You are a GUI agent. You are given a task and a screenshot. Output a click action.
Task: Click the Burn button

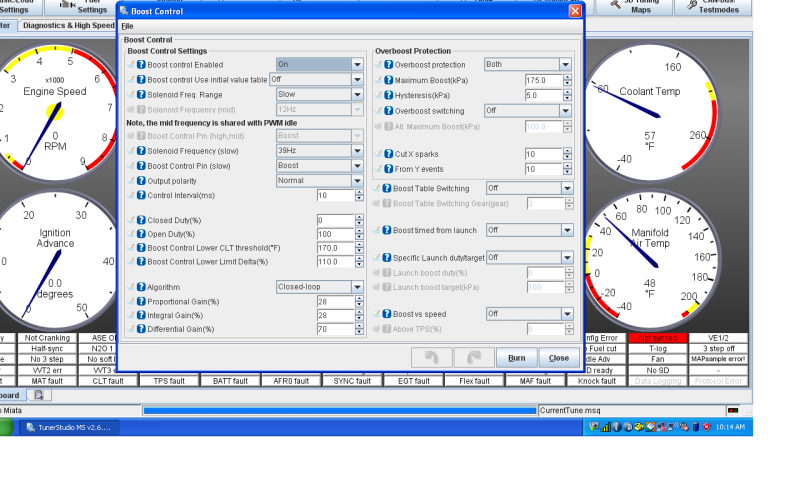(516, 357)
